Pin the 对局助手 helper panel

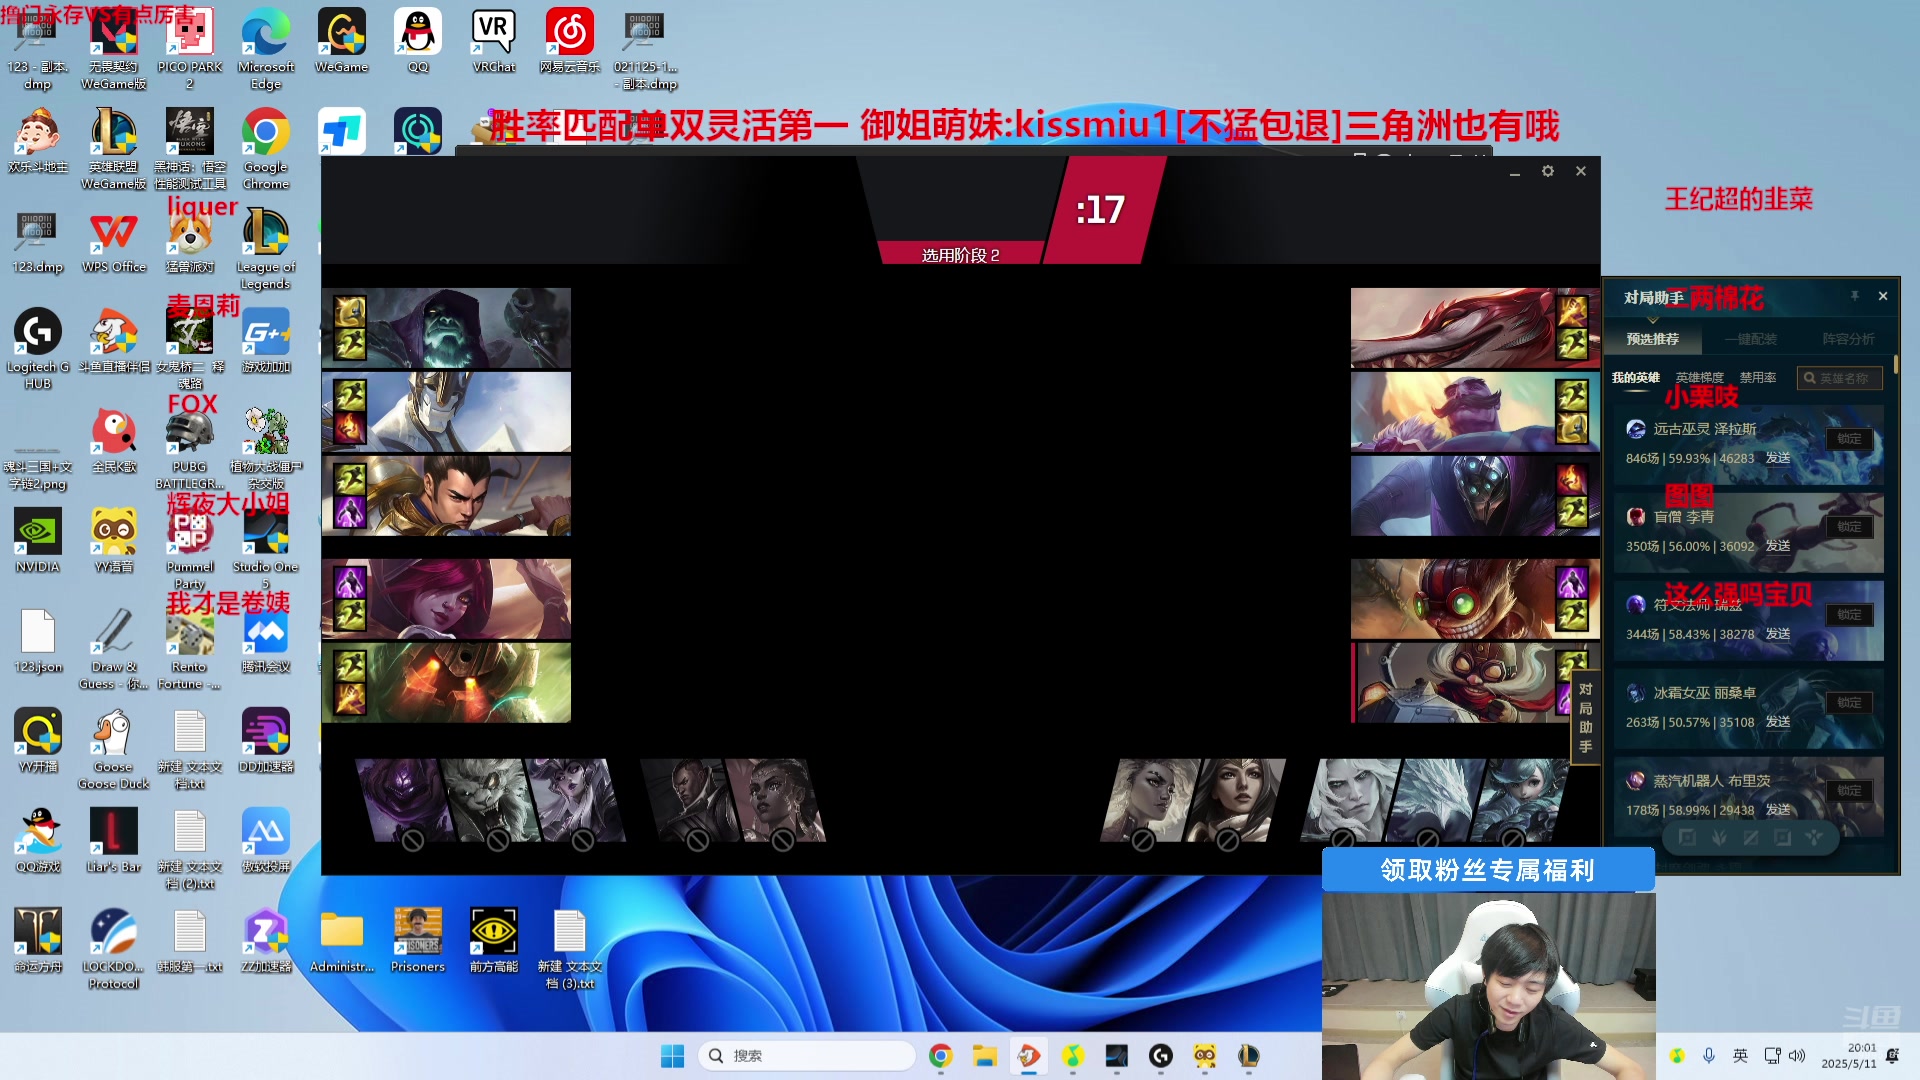pos(1855,296)
